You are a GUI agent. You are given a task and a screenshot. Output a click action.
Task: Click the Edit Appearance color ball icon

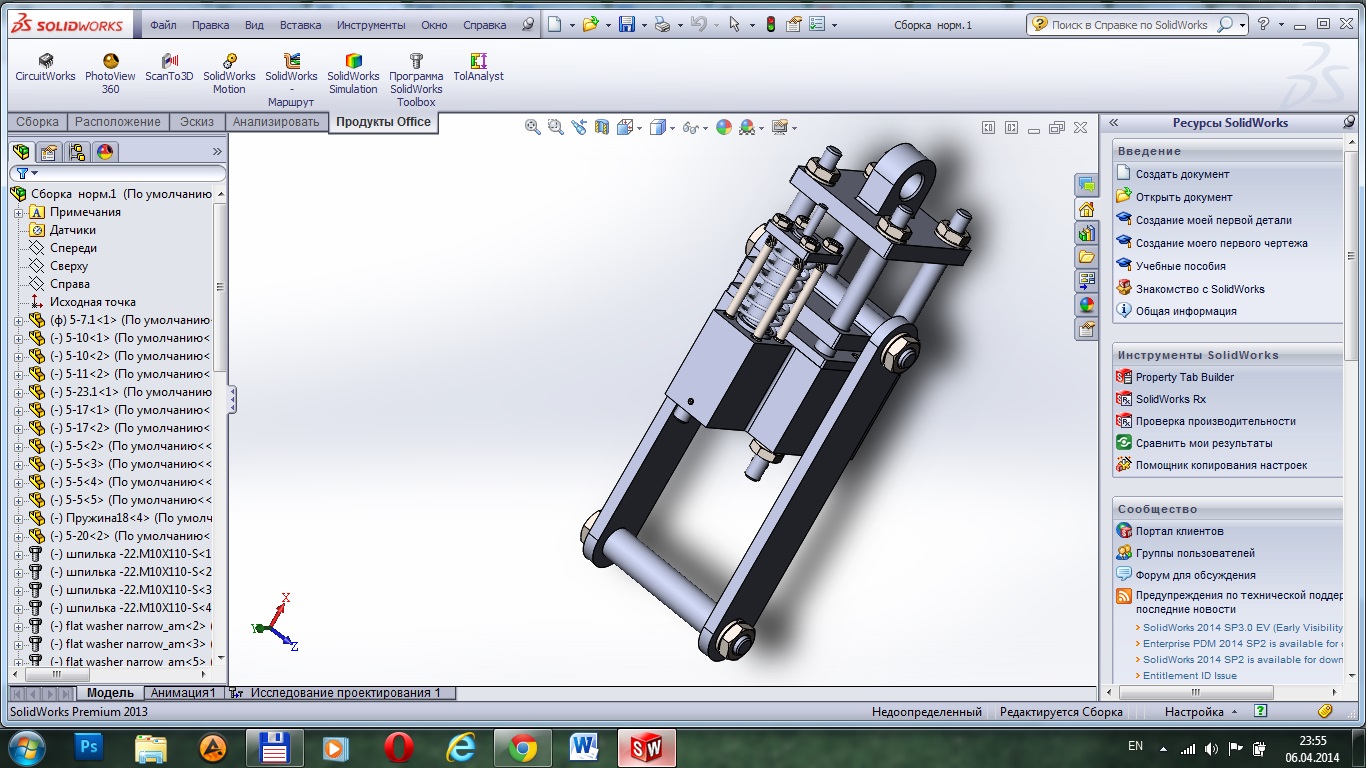pos(724,127)
